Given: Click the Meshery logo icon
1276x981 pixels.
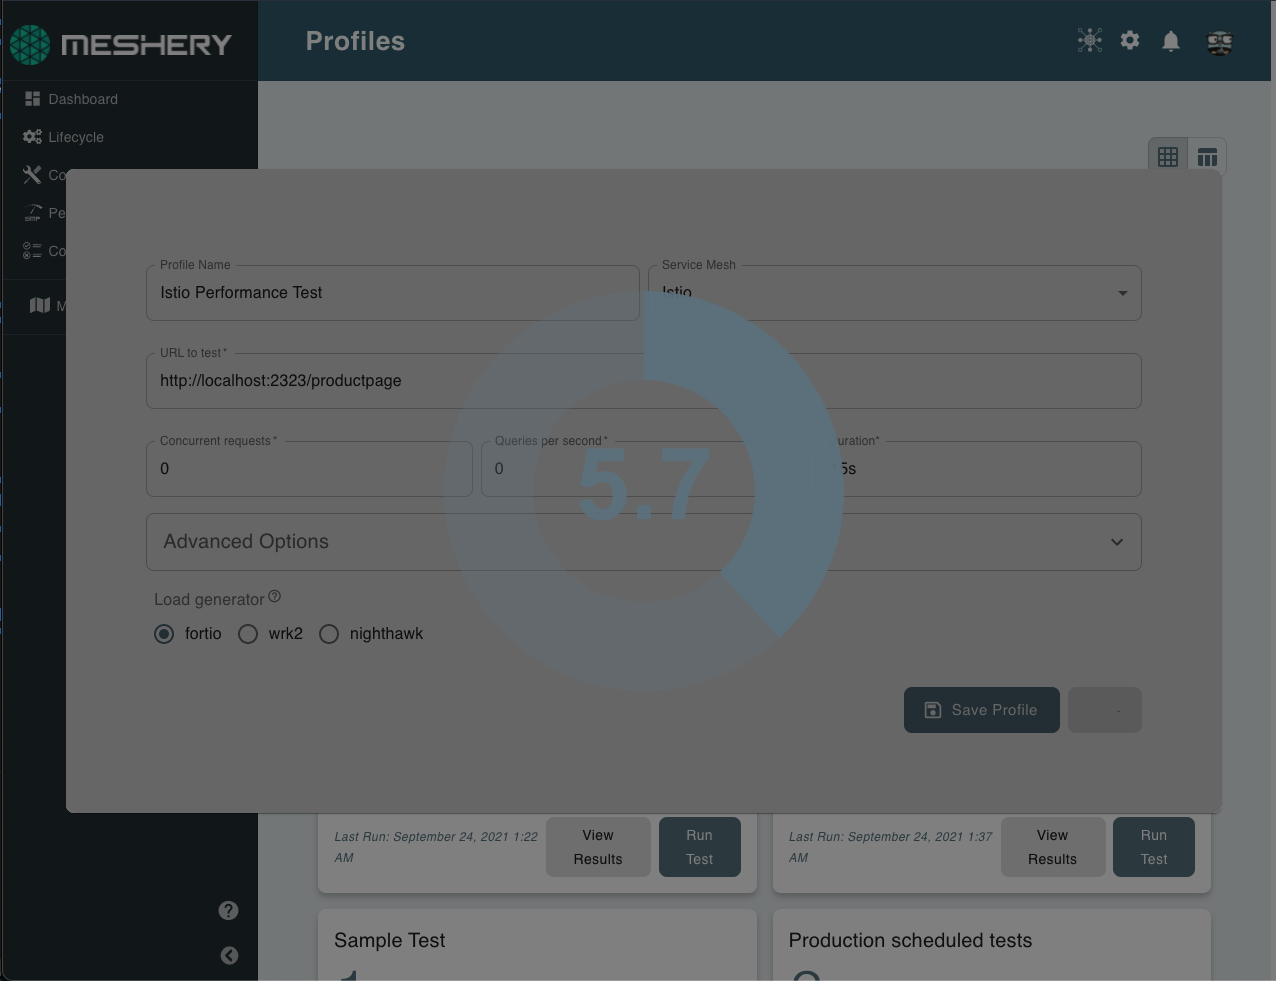Looking at the screenshot, I should 30,44.
